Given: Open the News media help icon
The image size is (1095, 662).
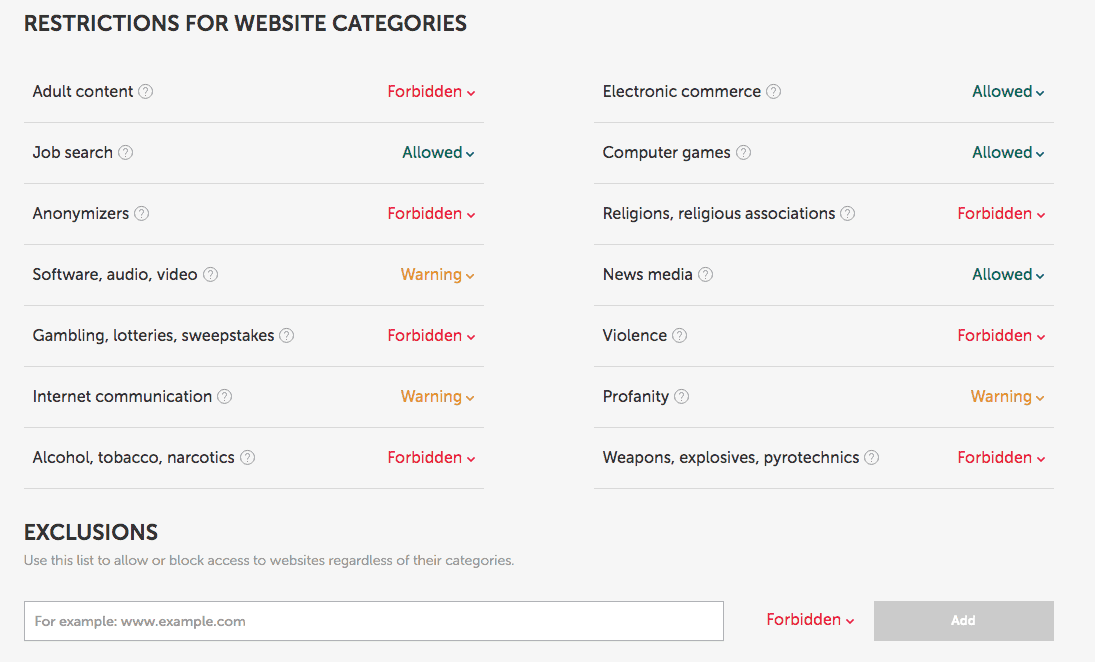Looking at the screenshot, I should pos(706,274).
